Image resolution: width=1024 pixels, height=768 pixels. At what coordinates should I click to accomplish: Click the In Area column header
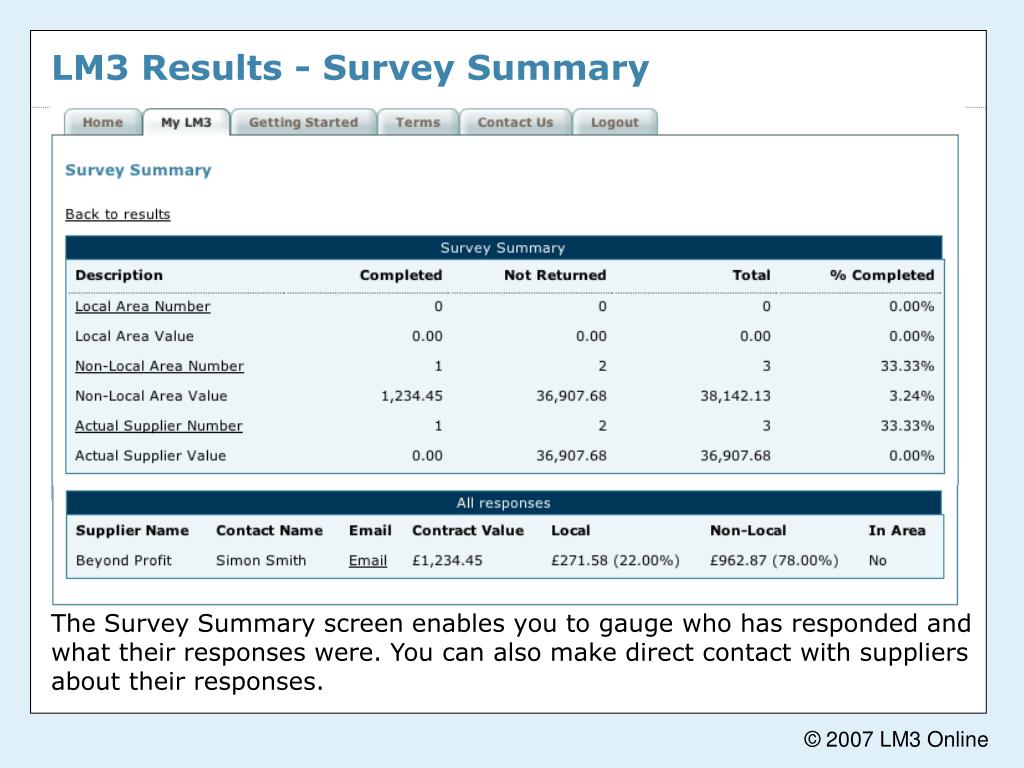point(897,530)
